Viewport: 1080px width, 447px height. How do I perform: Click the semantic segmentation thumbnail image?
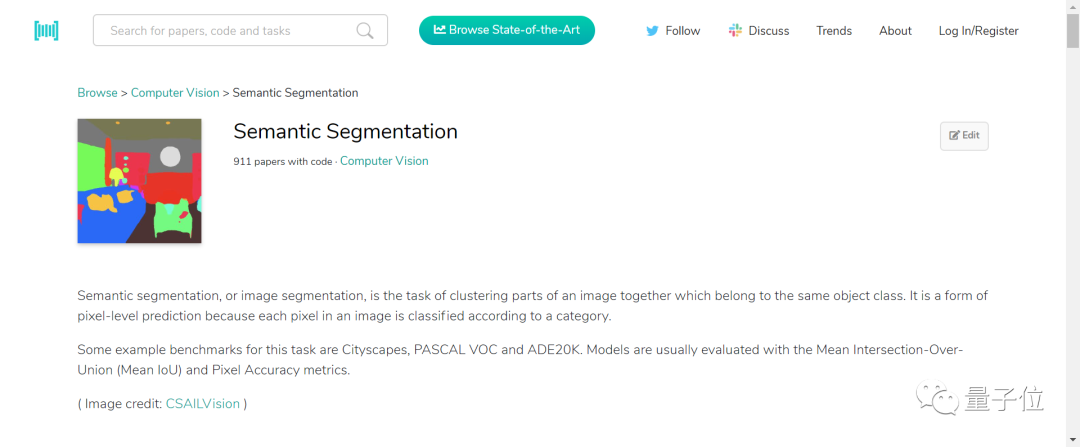click(139, 181)
